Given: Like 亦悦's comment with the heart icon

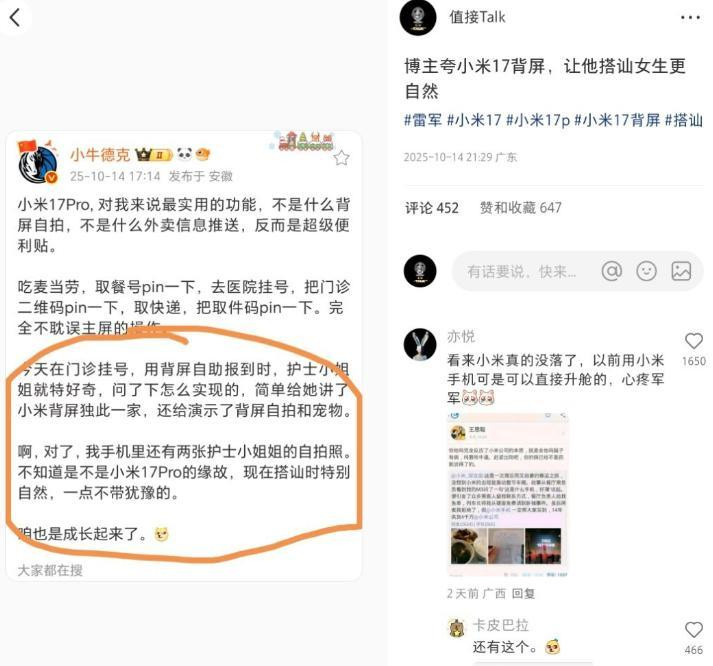Looking at the screenshot, I should tap(694, 341).
